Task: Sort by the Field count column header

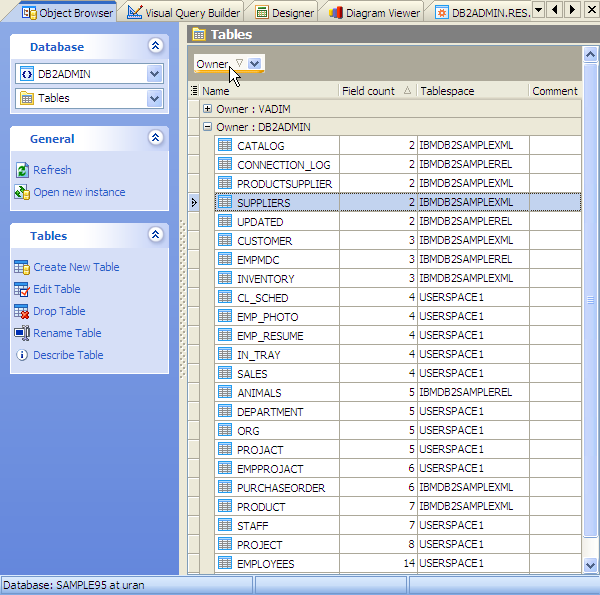Action: click(377, 91)
